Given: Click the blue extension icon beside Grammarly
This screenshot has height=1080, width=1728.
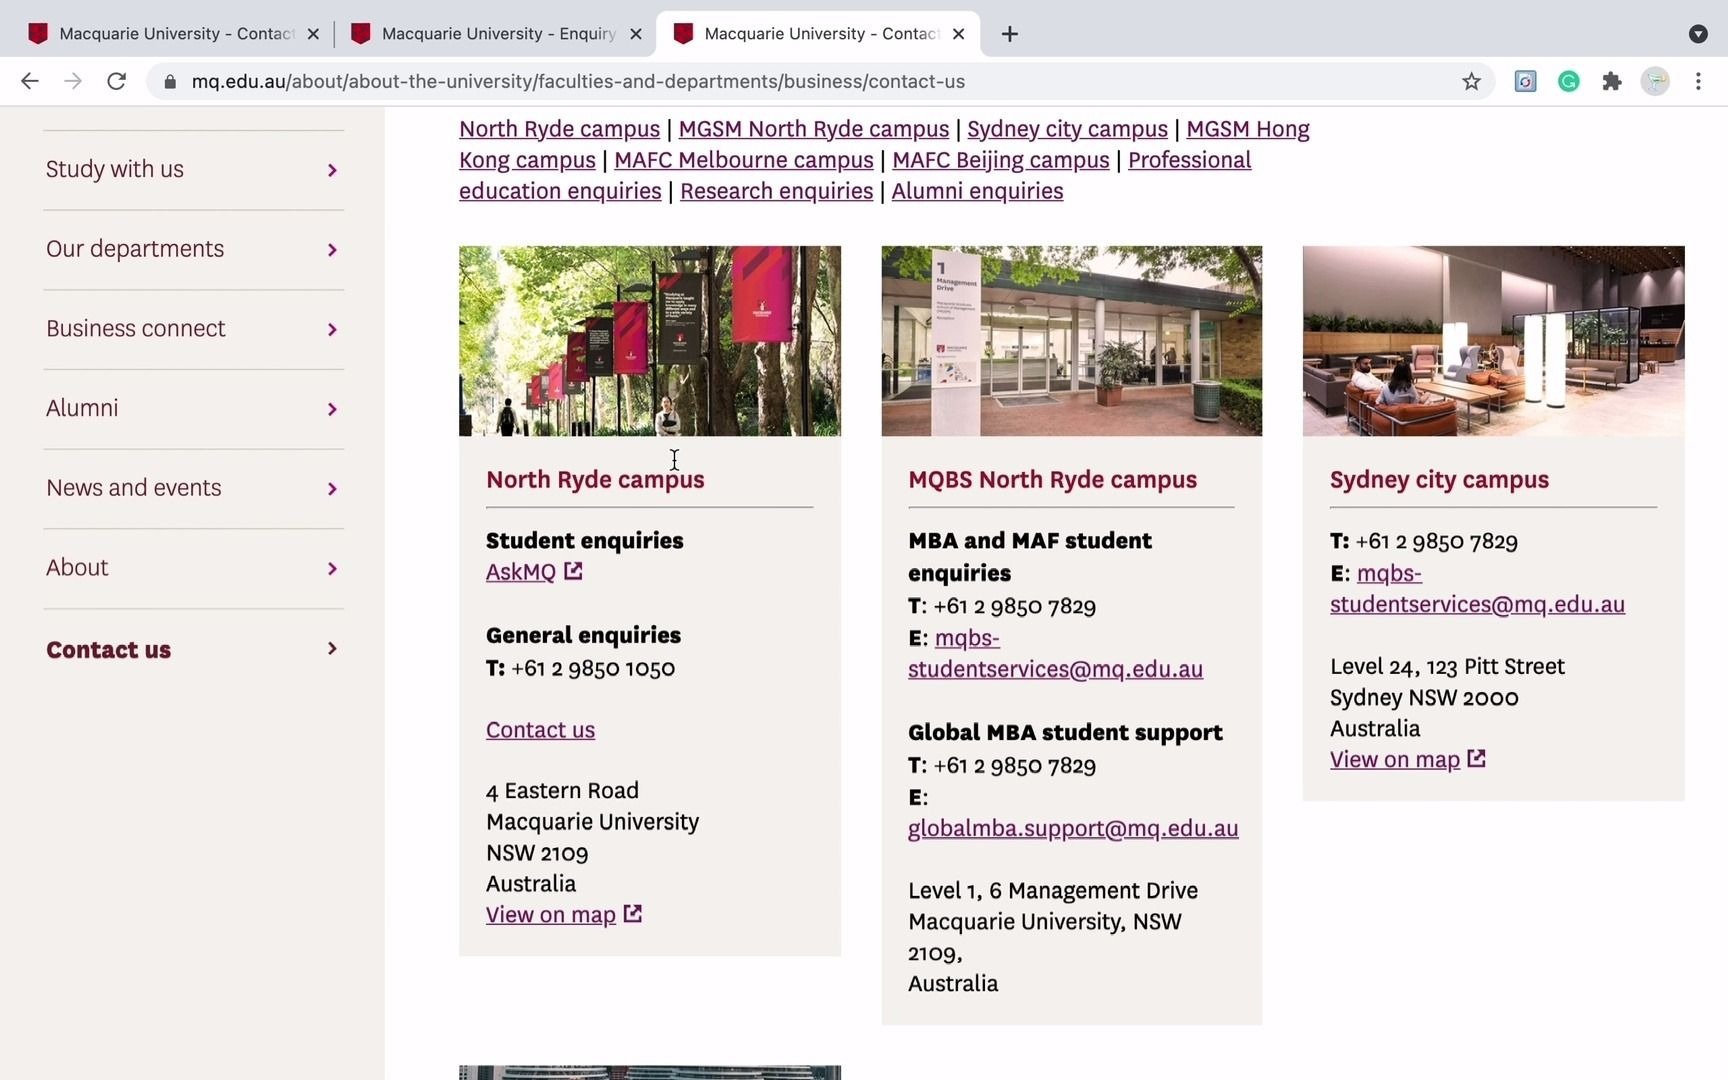Looking at the screenshot, I should click(1525, 81).
